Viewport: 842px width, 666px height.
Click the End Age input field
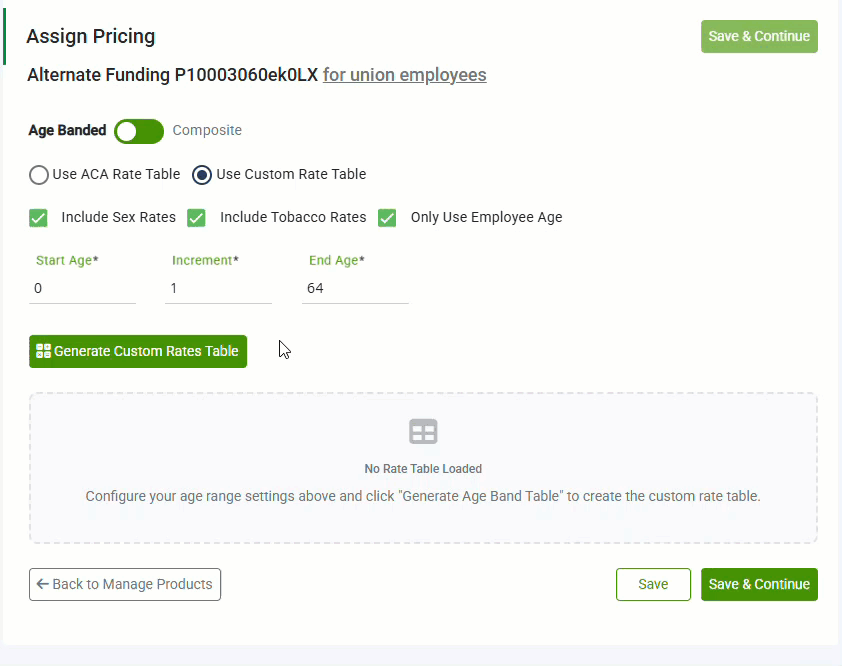(x=355, y=288)
